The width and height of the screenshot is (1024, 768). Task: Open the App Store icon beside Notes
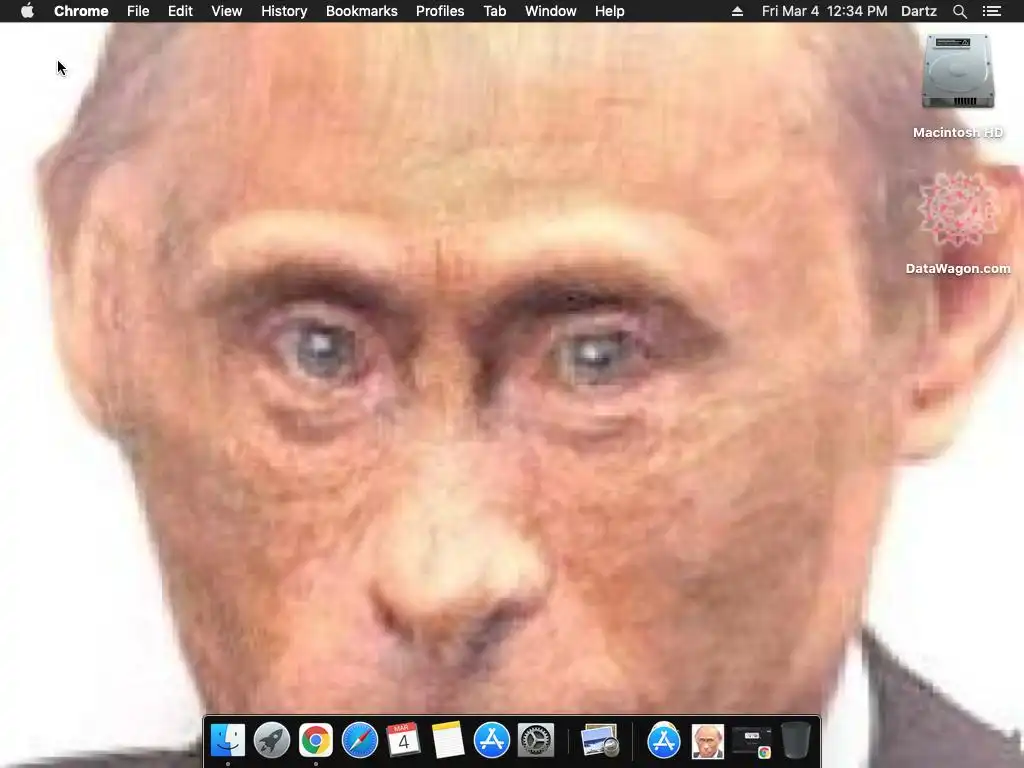tap(492, 740)
